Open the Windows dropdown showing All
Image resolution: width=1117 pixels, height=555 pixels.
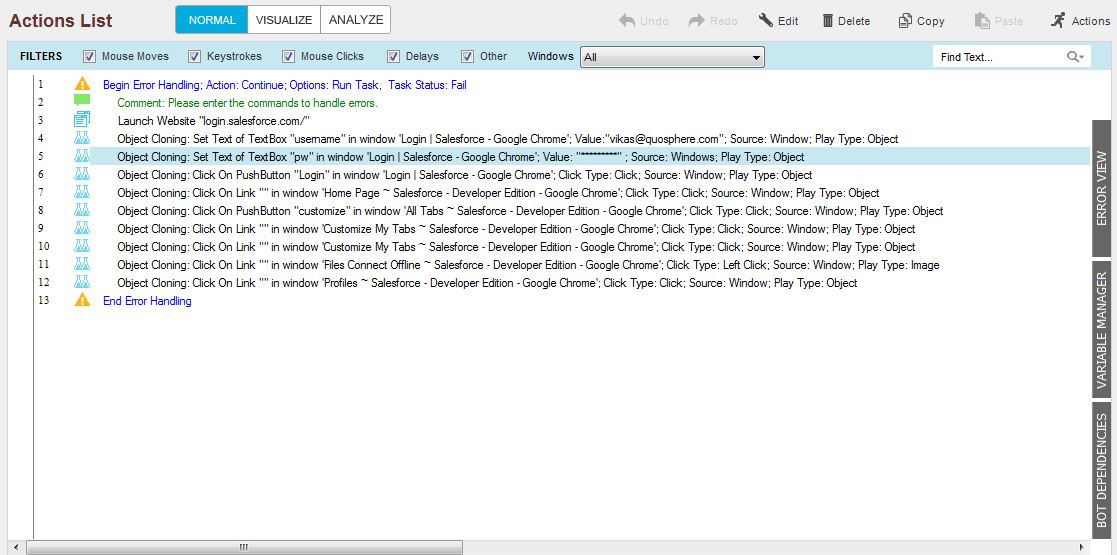click(672, 57)
